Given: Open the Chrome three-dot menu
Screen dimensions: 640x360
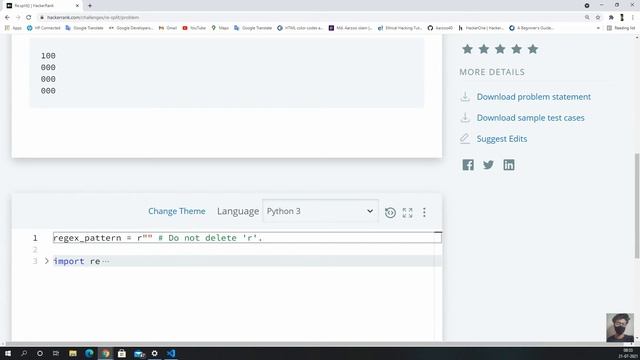Looking at the screenshot, I should click(633, 18).
